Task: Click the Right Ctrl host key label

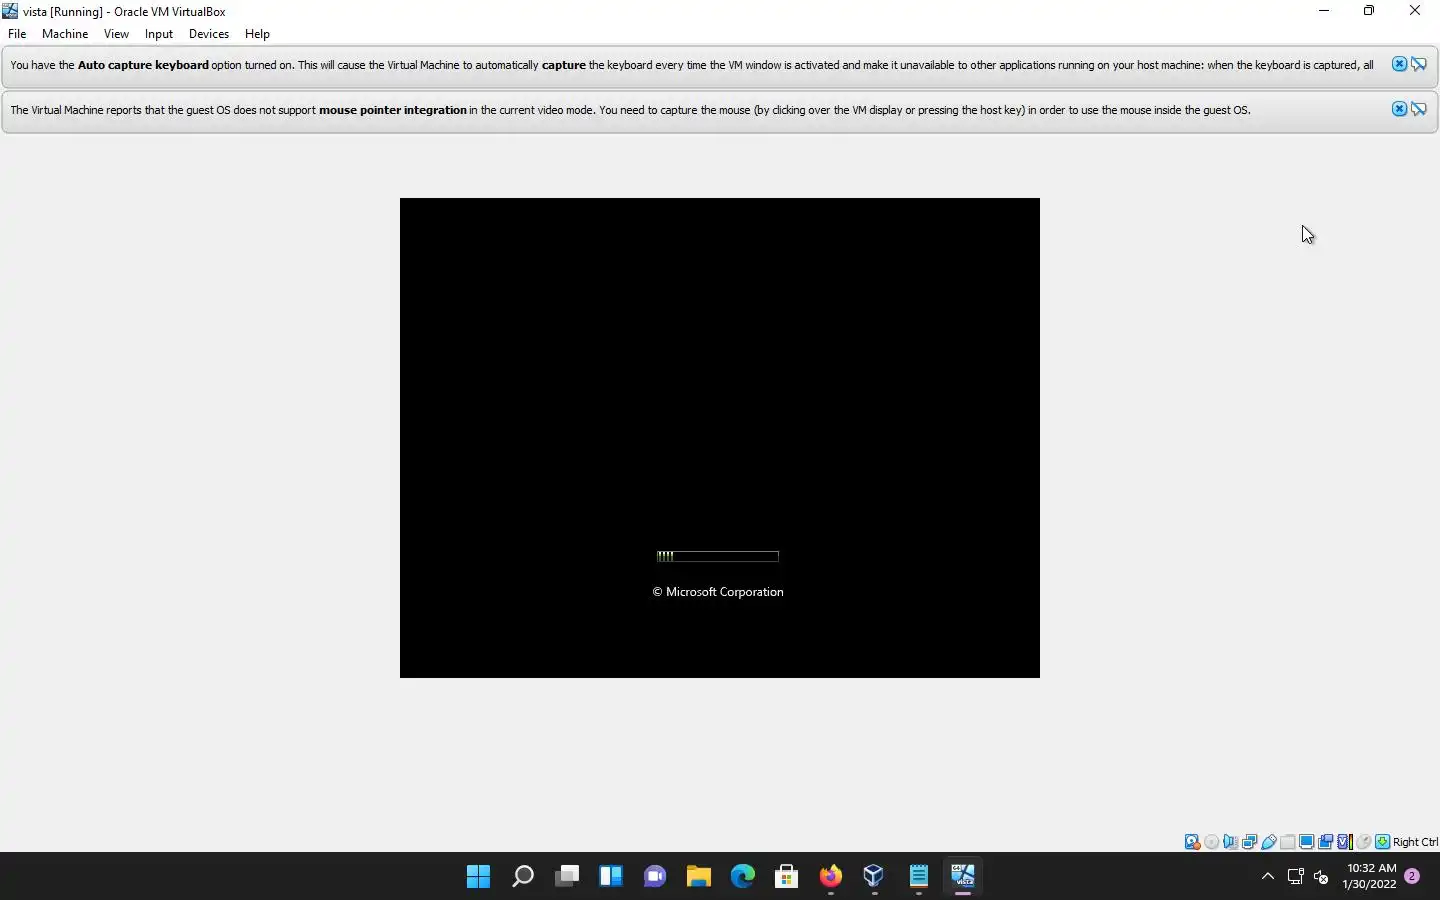Action: click(1415, 842)
